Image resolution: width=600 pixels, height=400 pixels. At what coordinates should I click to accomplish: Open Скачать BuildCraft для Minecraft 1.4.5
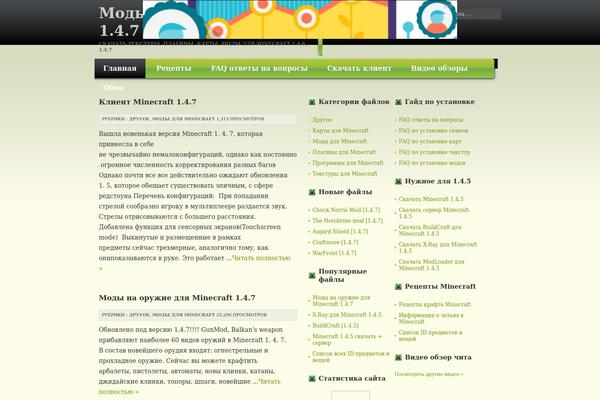click(430, 230)
